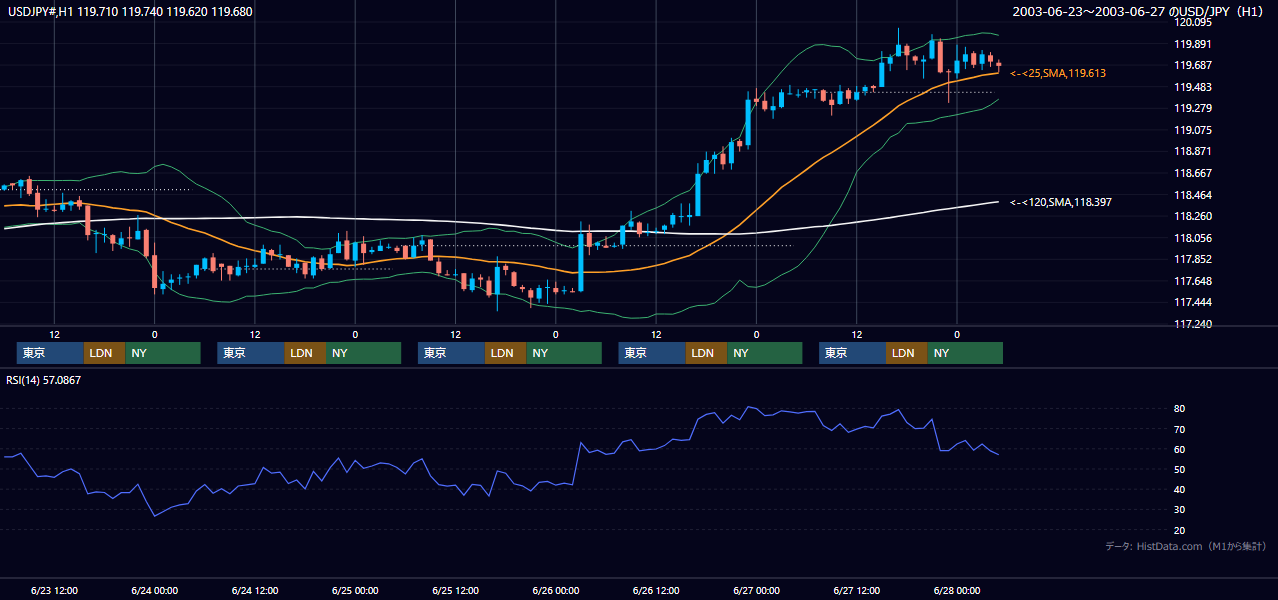Click price axis value 118.871
The height and width of the screenshot is (600, 1278).
tap(1193, 151)
